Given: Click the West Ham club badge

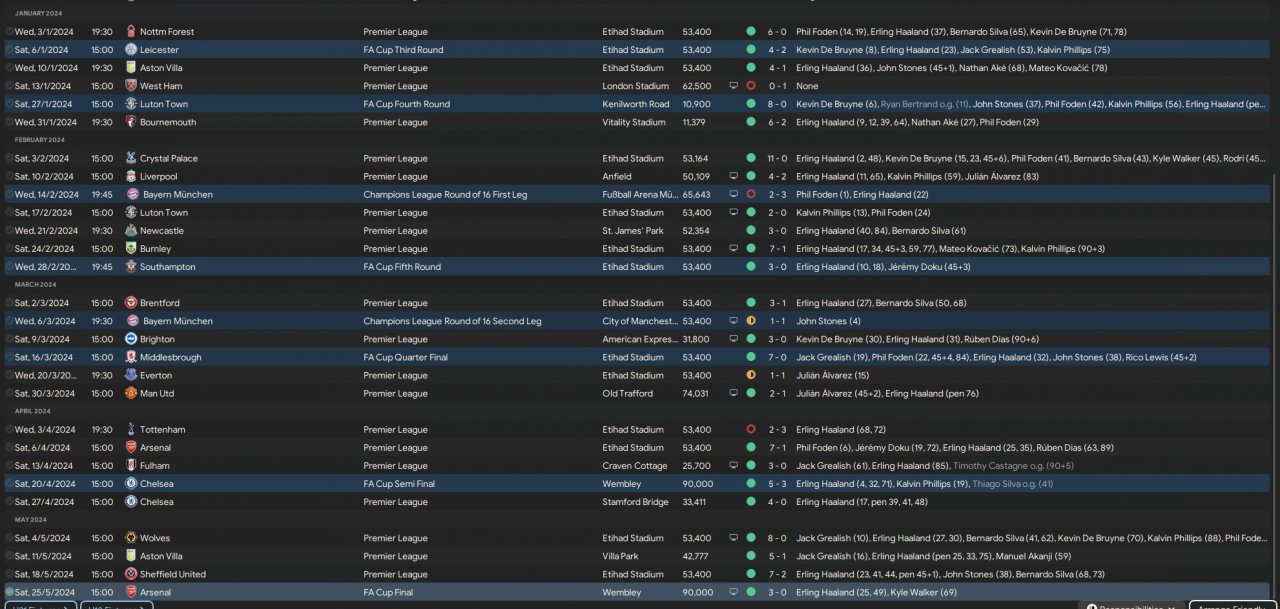Looking at the screenshot, I should click(131, 86).
